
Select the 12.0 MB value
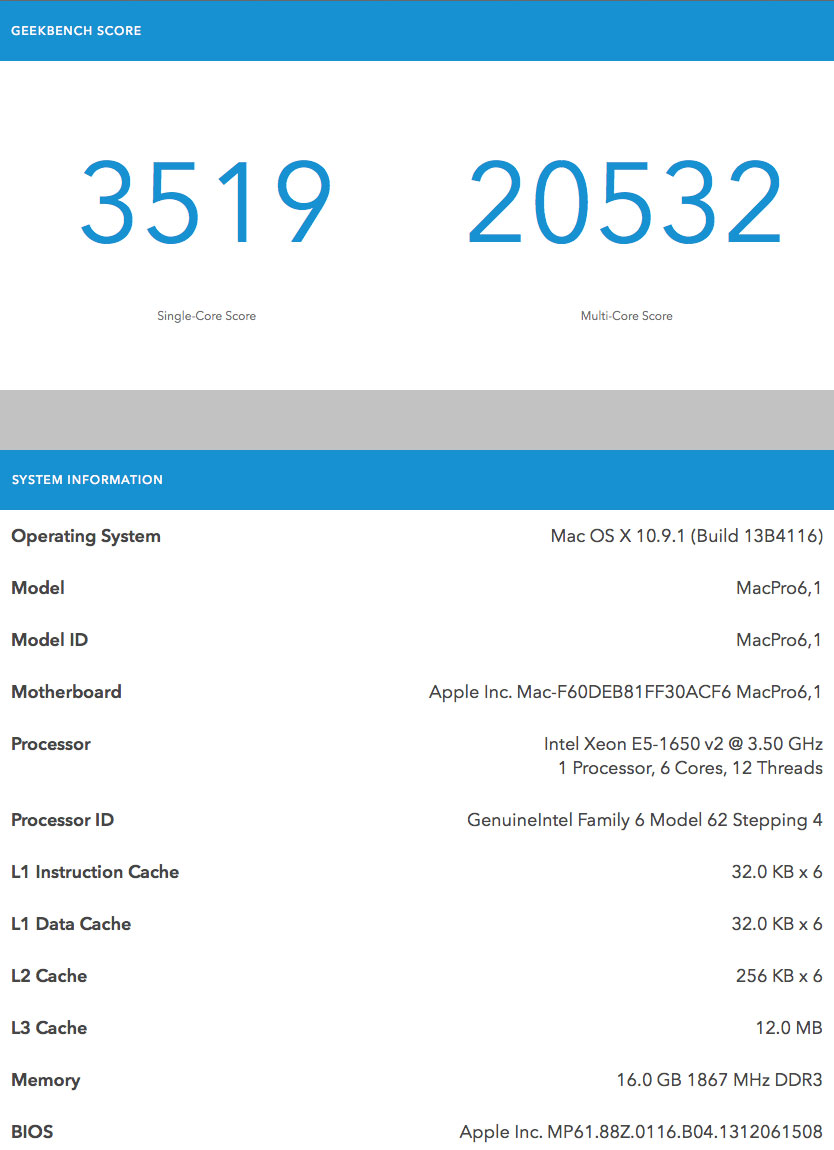789,1028
